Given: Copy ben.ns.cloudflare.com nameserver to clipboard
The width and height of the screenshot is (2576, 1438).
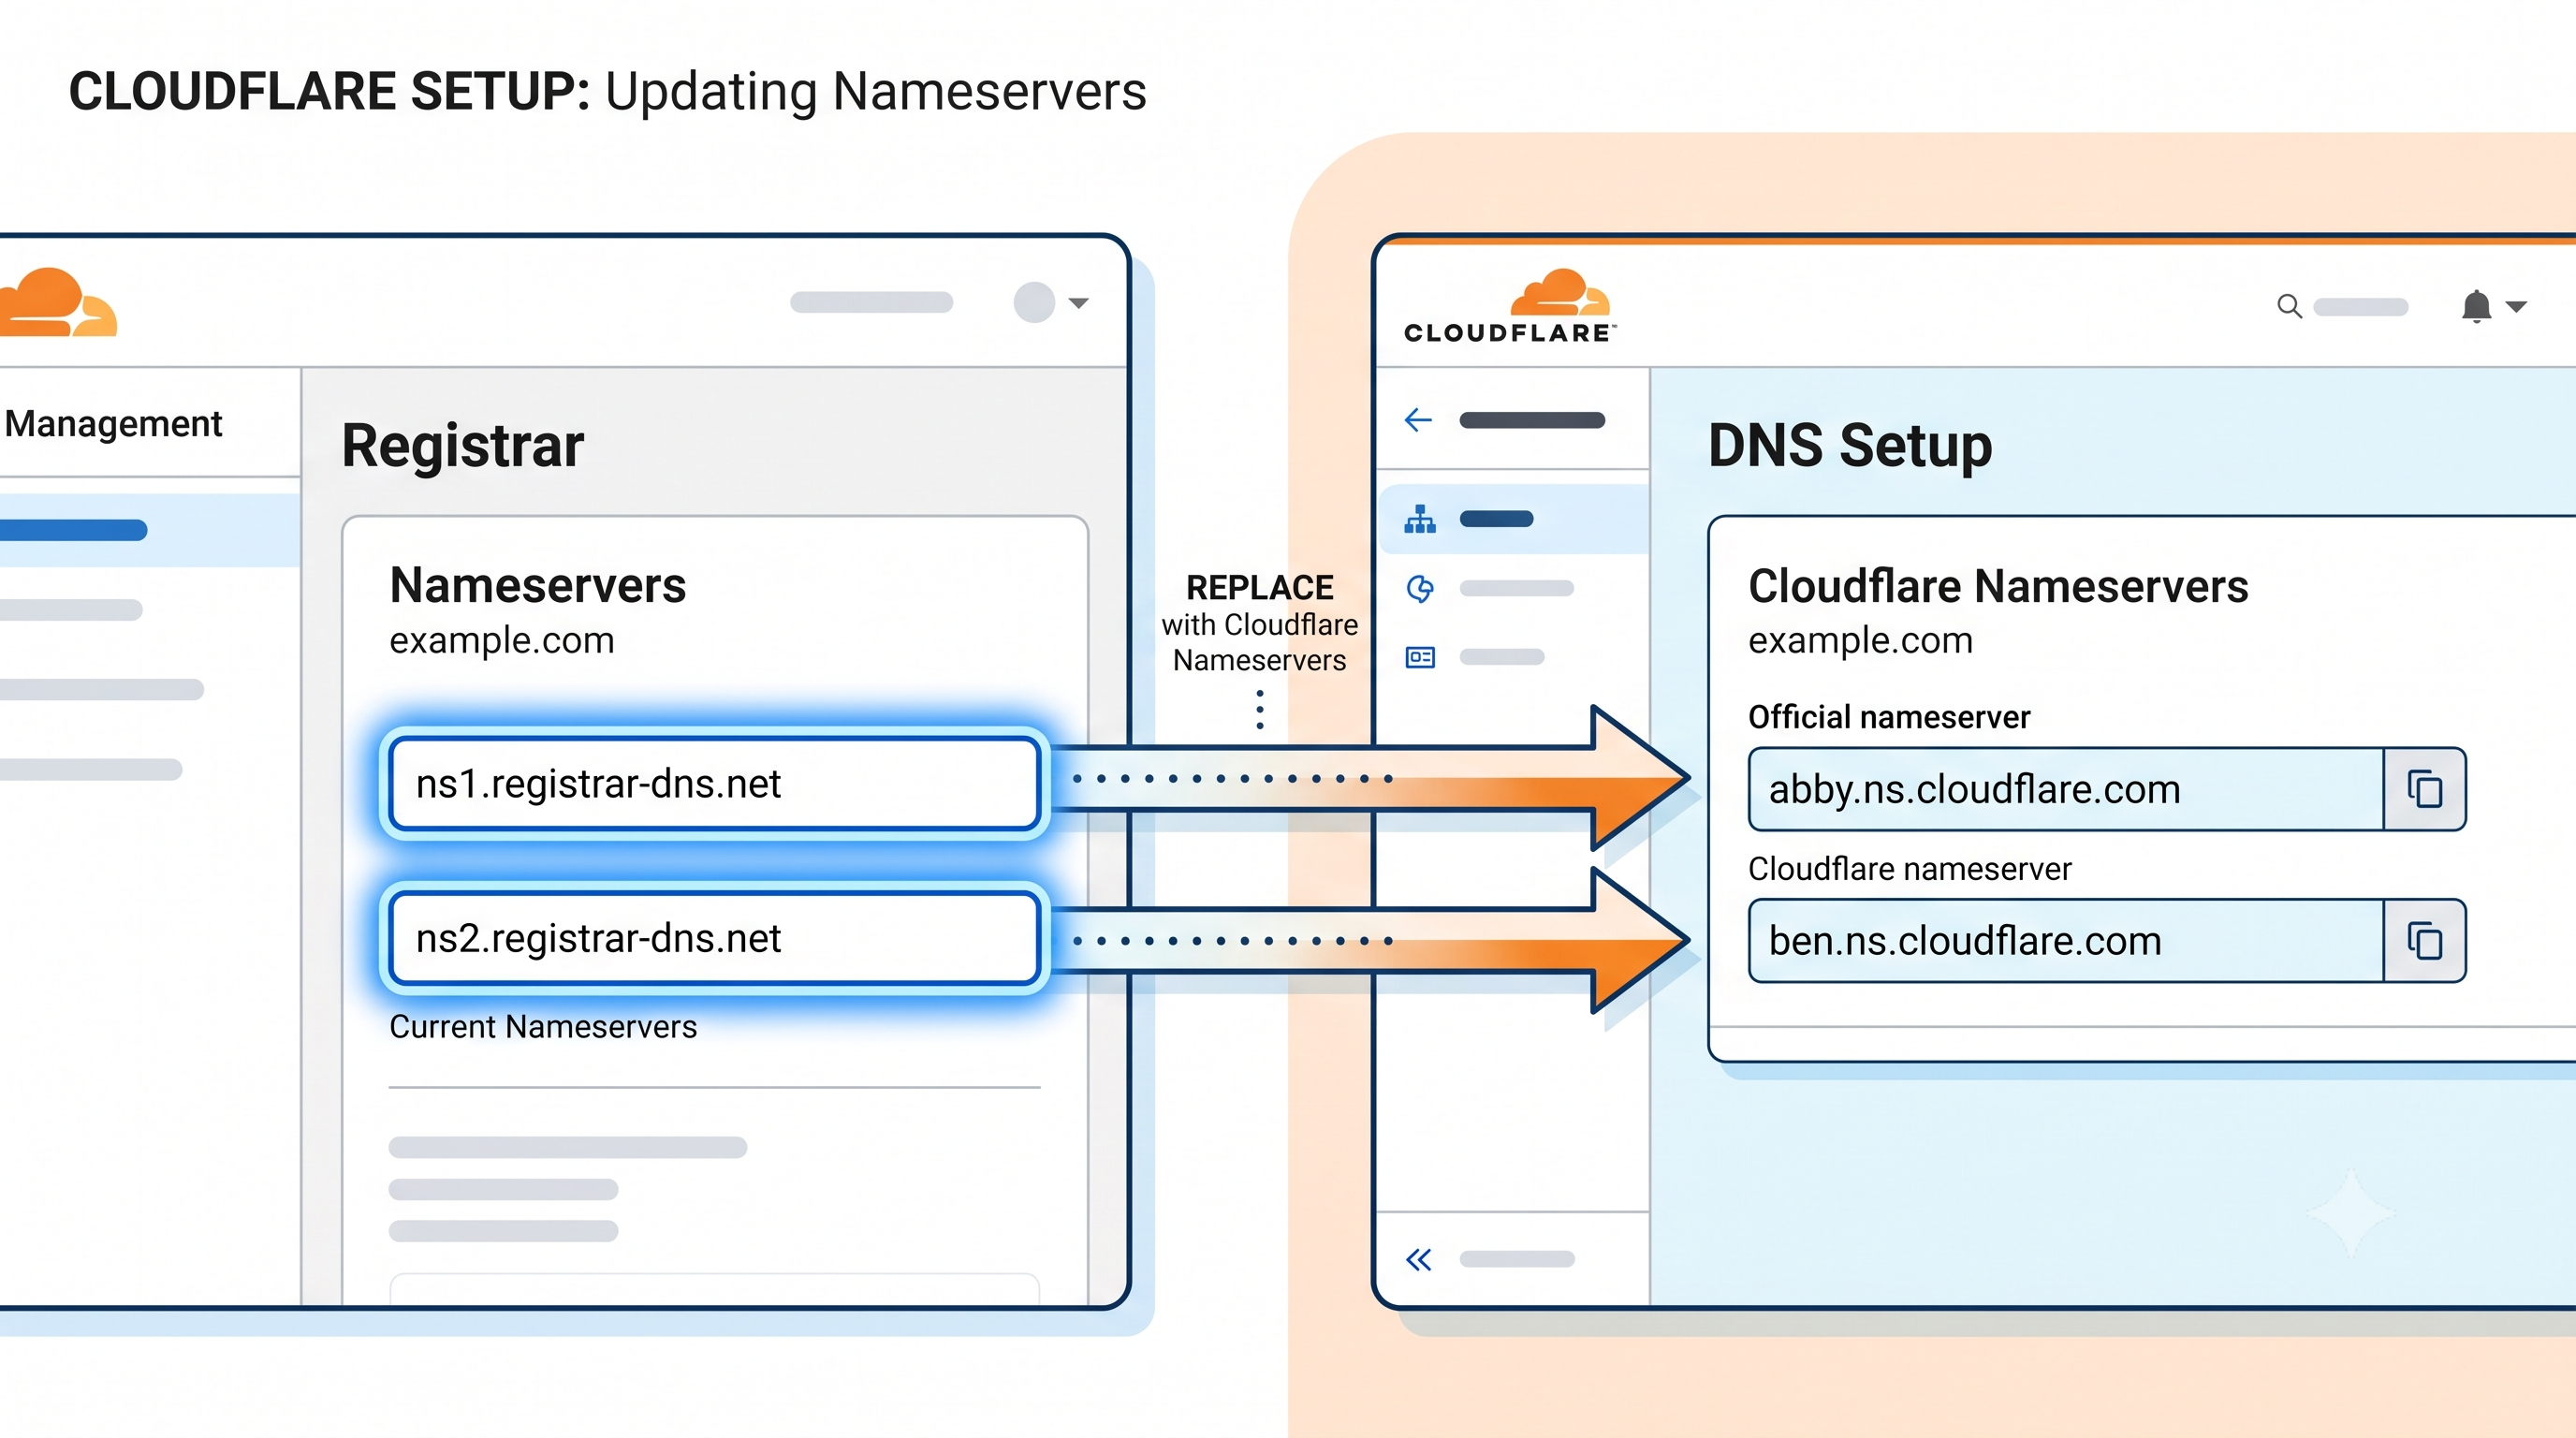Looking at the screenshot, I should click(2424, 941).
